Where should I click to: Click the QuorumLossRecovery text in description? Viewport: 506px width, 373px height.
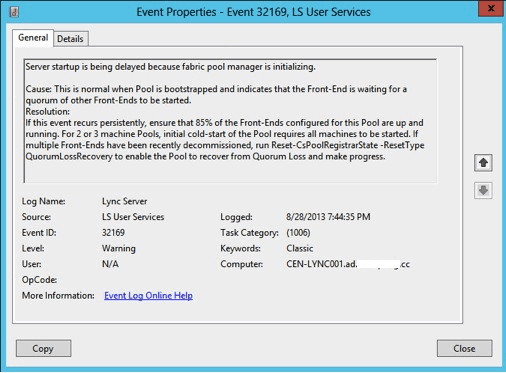[x=69, y=157]
